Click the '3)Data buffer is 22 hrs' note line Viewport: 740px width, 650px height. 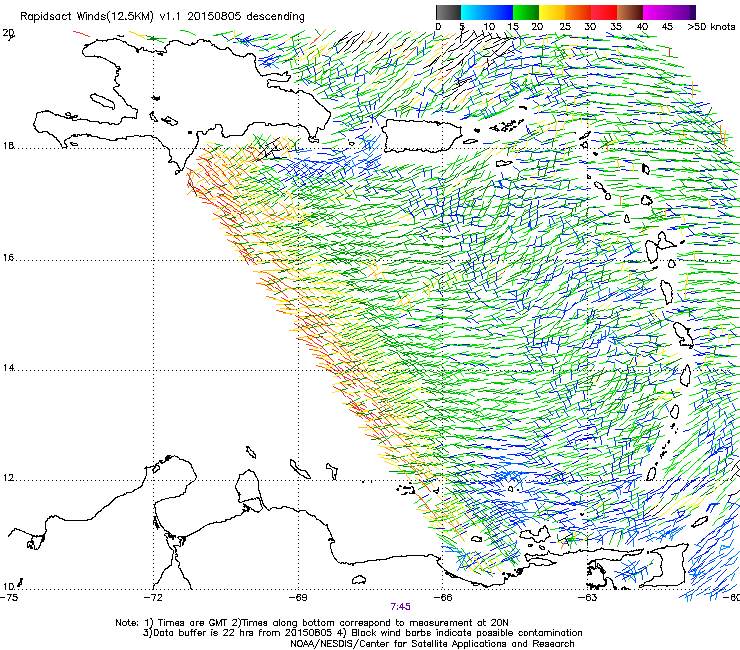tap(362, 633)
